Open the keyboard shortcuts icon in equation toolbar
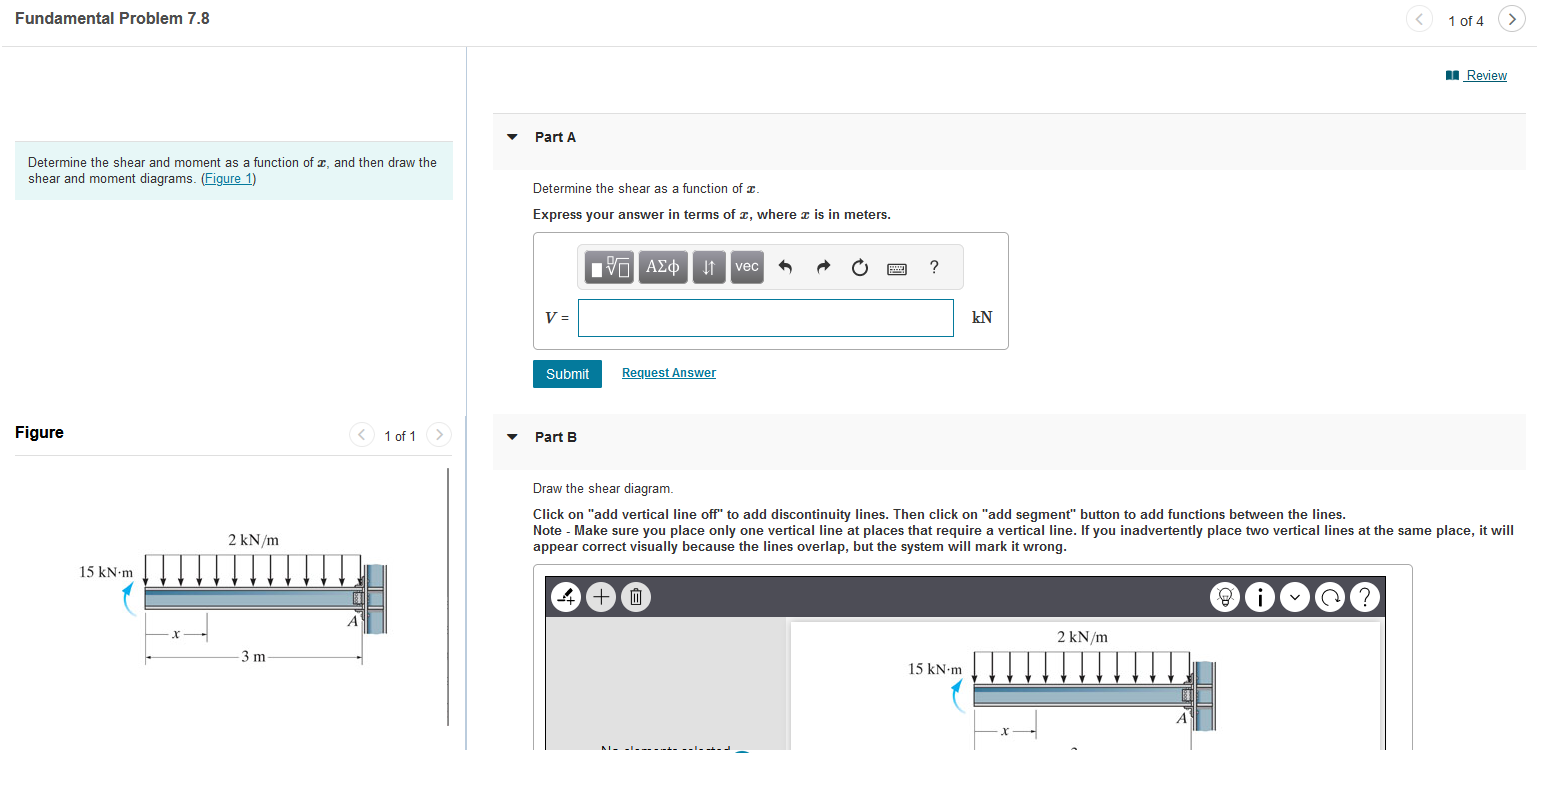Image resolution: width=1542 pixels, height=794 pixels. (896, 267)
